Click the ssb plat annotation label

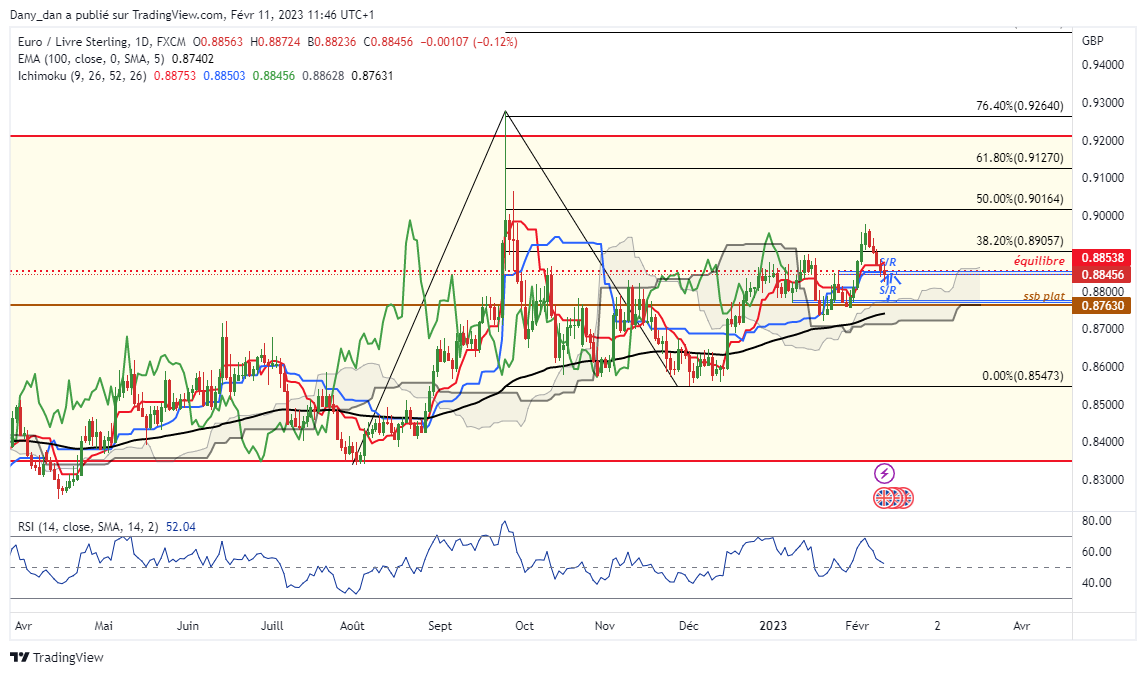coord(1044,296)
